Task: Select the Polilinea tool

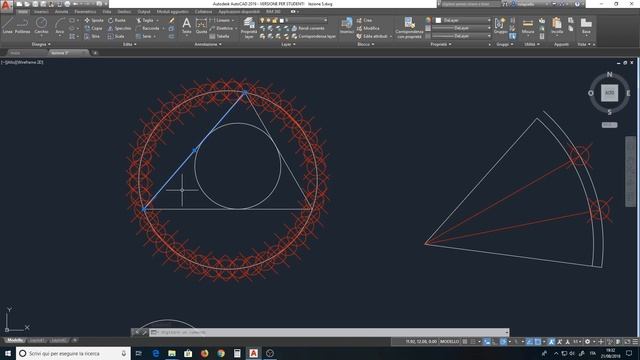Action: [x=22, y=25]
